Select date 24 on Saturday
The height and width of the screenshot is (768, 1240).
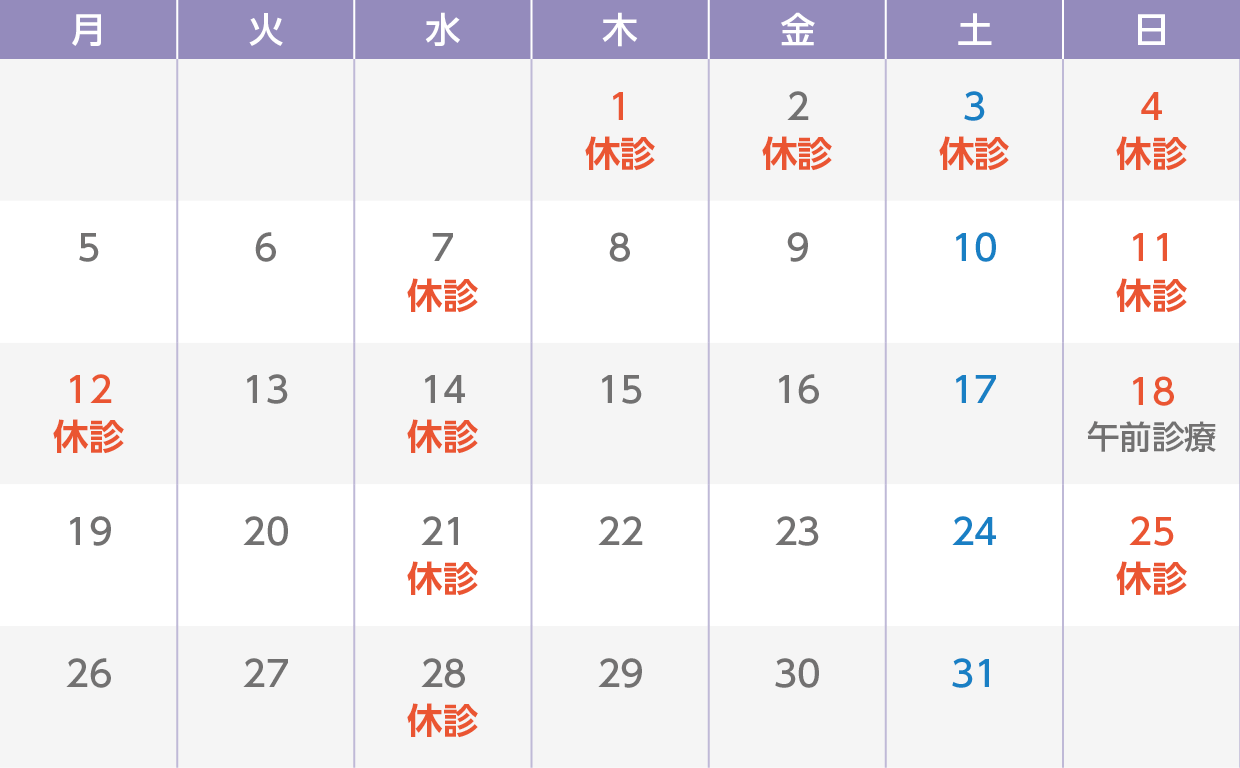(x=974, y=532)
